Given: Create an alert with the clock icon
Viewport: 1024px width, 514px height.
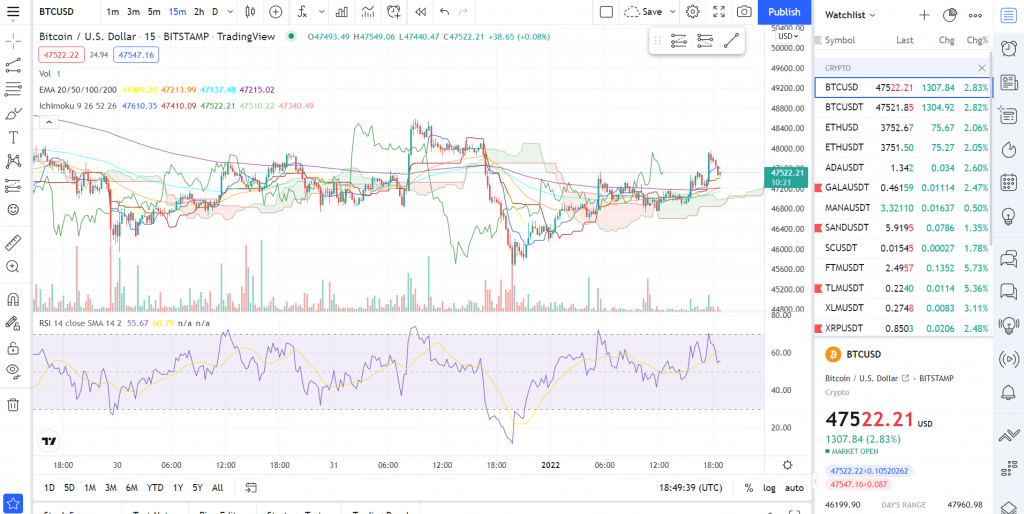Looking at the screenshot, I should [393, 12].
